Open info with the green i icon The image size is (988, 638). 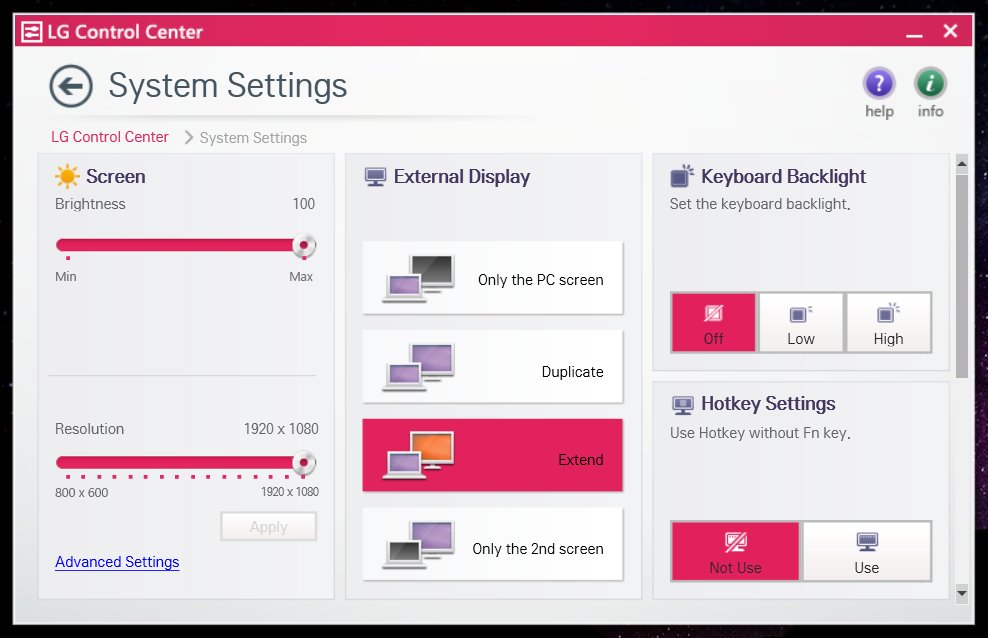tap(930, 83)
